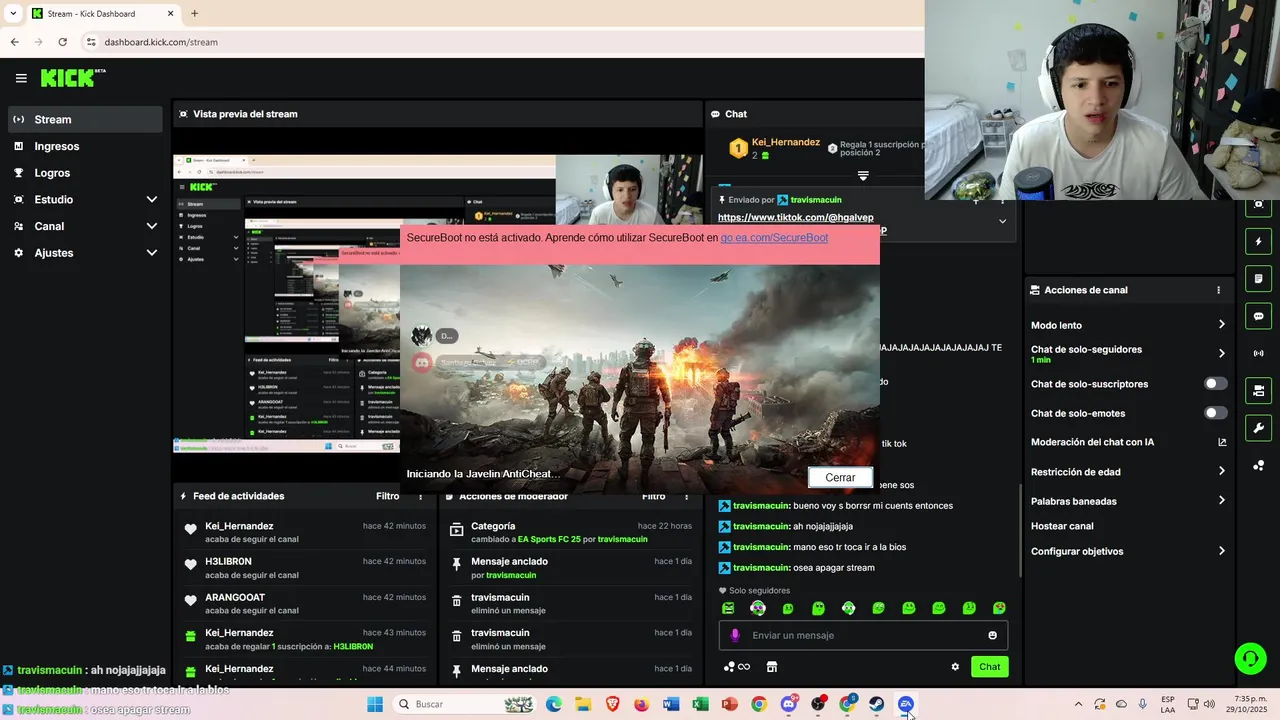The image size is (1280, 720).
Task: Click H3LIBRON in the activity feed
Action: 228,562
